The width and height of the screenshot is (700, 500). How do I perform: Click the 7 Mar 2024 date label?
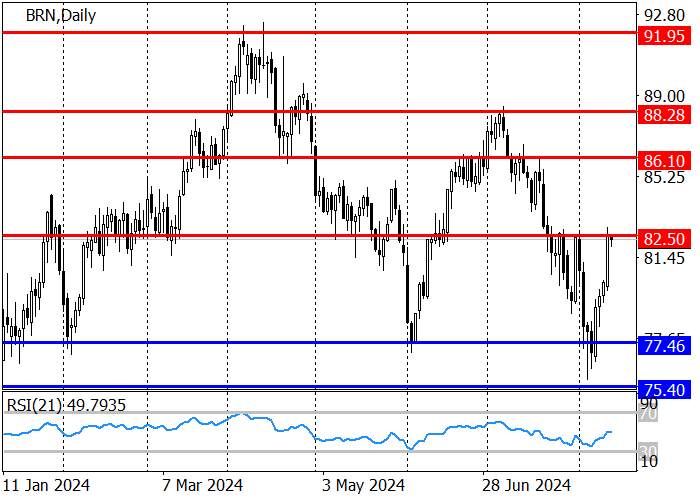[203, 485]
